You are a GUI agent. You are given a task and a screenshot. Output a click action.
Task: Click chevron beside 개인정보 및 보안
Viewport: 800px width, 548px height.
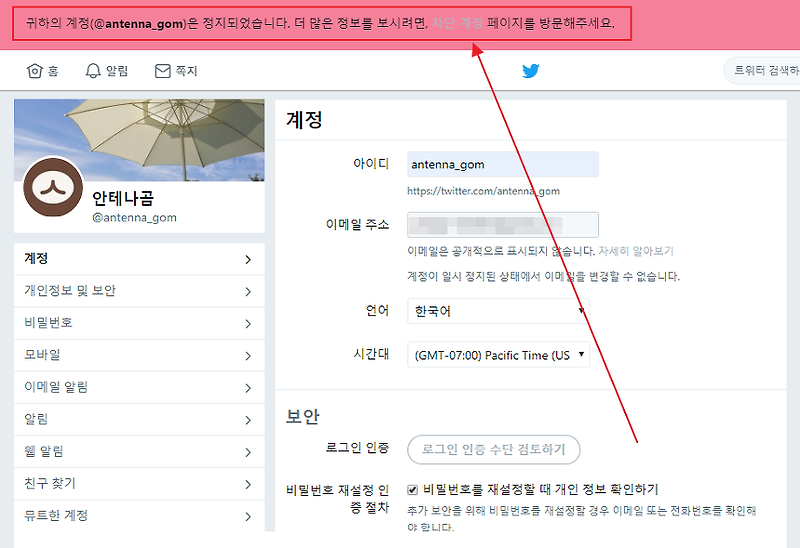[x=248, y=292]
